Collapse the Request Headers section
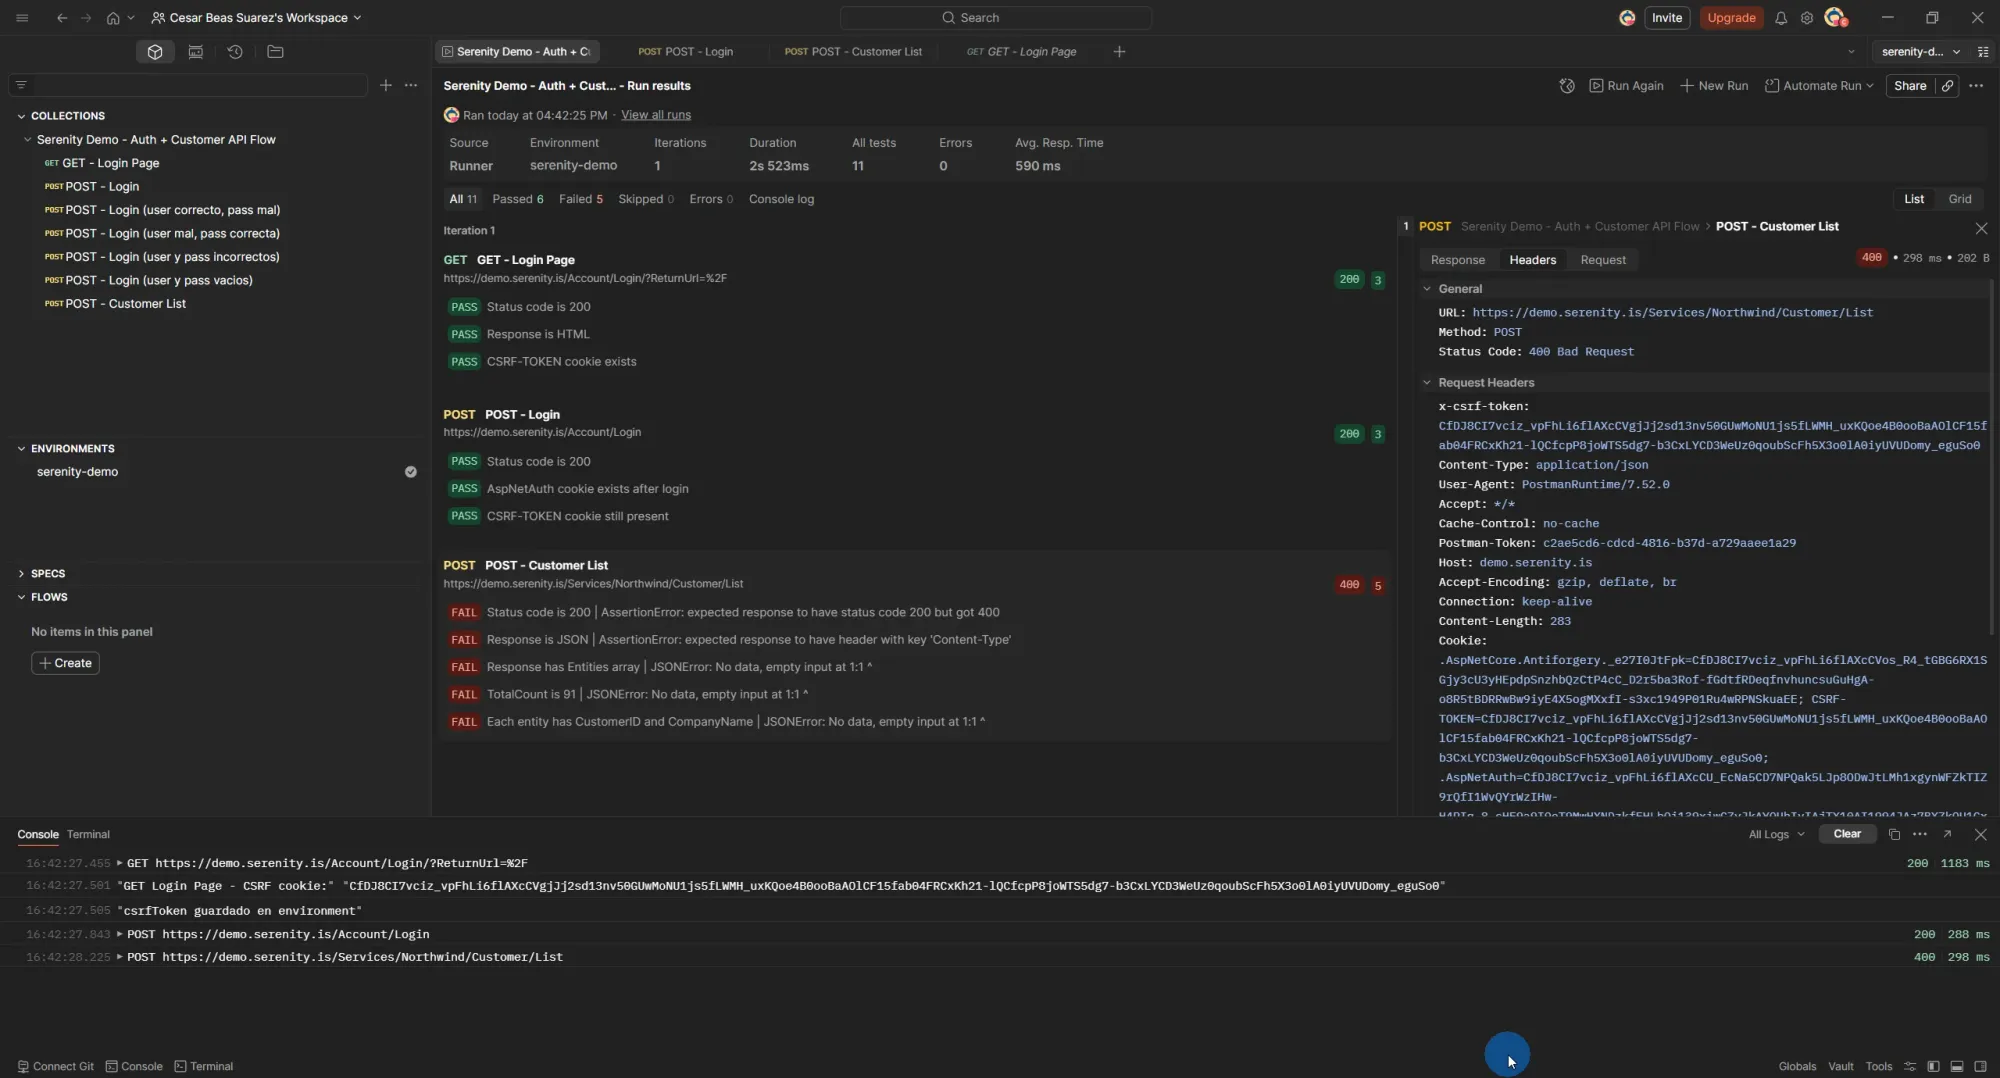This screenshot has width=2000, height=1078. (x=1427, y=382)
